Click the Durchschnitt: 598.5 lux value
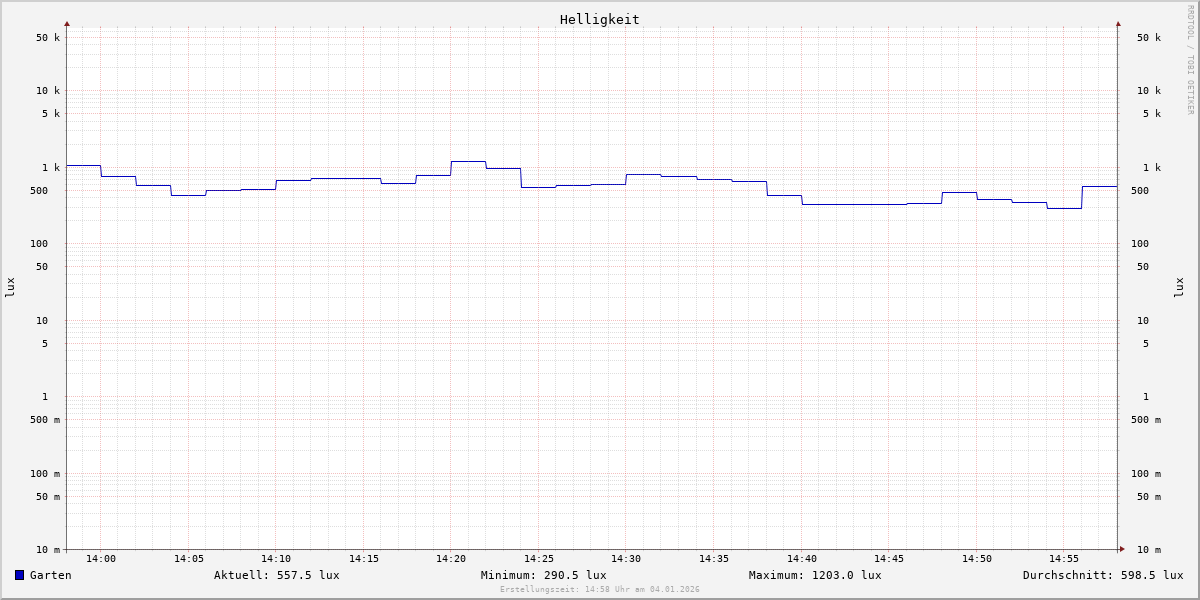 (x=1102, y=575)
